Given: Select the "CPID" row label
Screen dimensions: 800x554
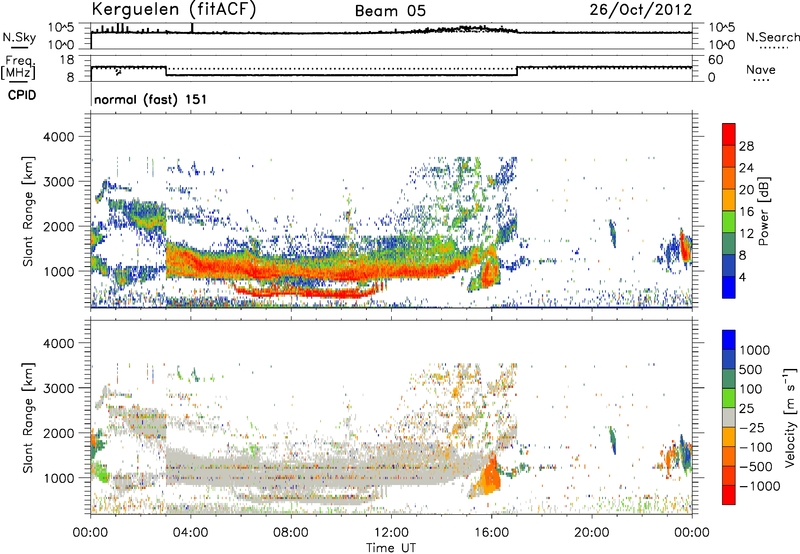Looking at the screenshot, I should pyautogui.click(x=22, y=95).
